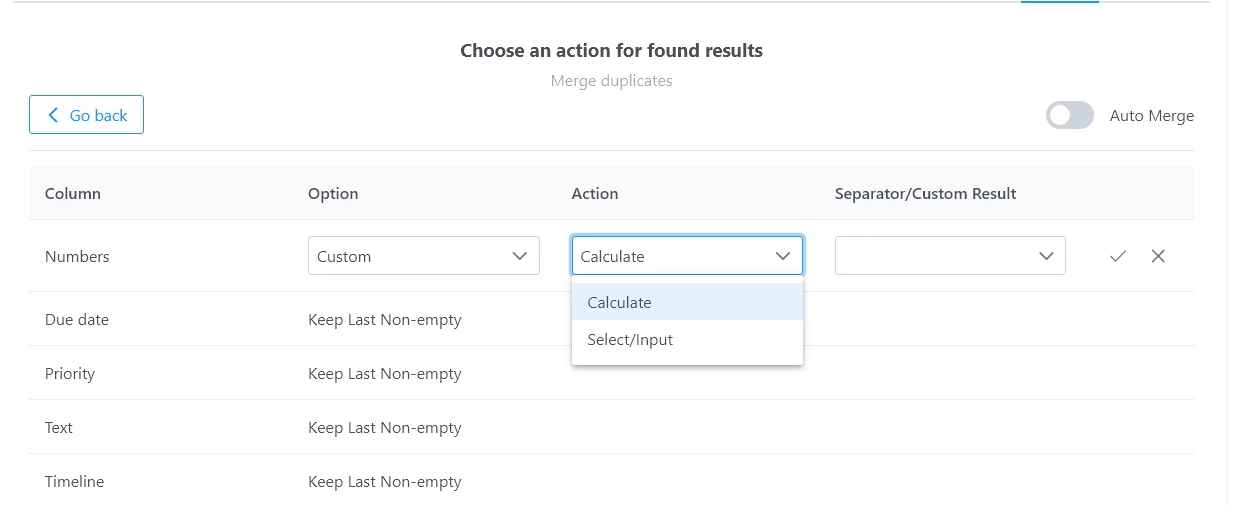Click the left chevron in Go back
The image size is (1239, 505).
(x=53, y=115)
